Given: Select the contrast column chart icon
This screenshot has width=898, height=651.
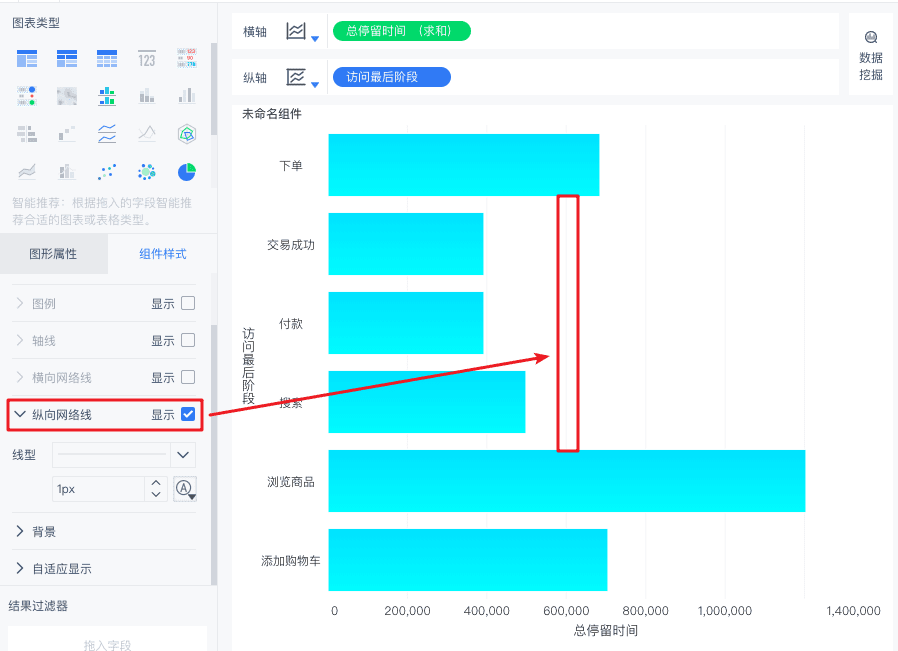Looking at the screenshot, I should [187, 96].
